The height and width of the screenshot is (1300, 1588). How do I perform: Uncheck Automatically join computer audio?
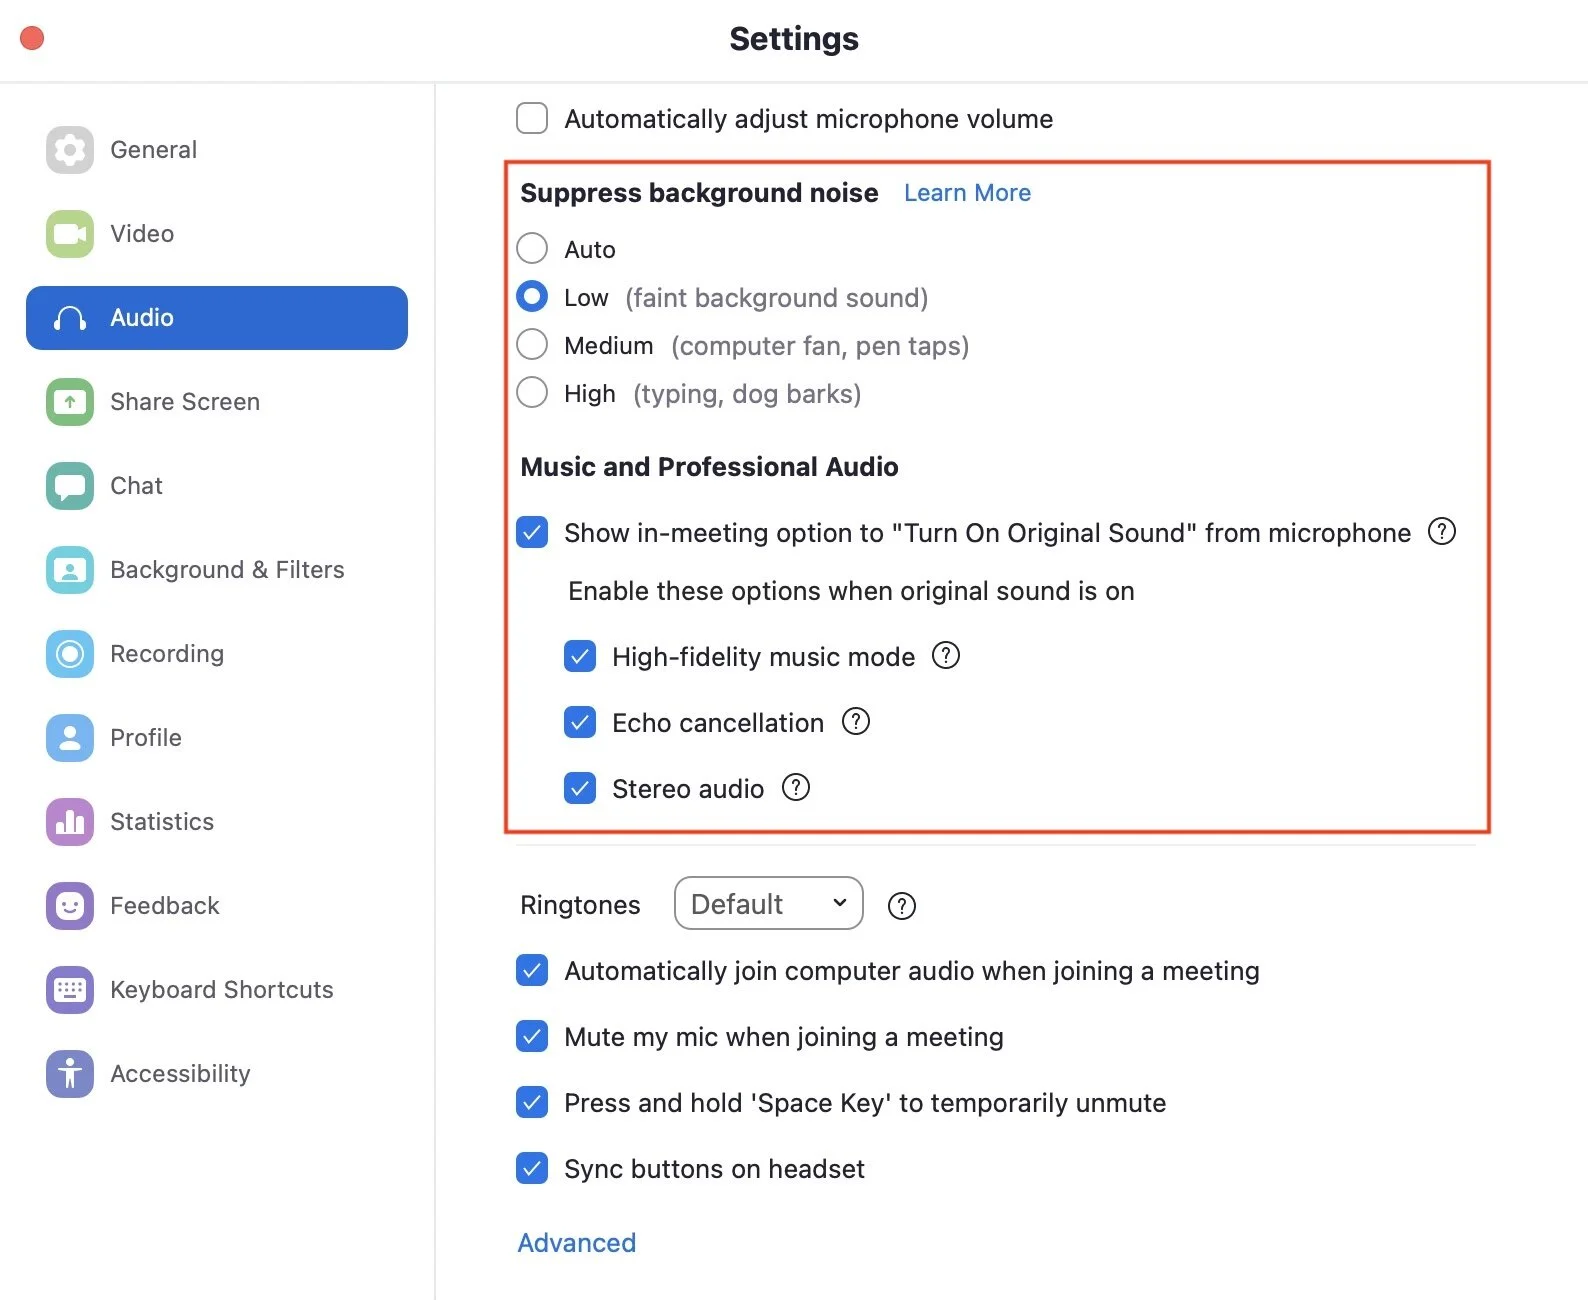(x=532, y=970)
